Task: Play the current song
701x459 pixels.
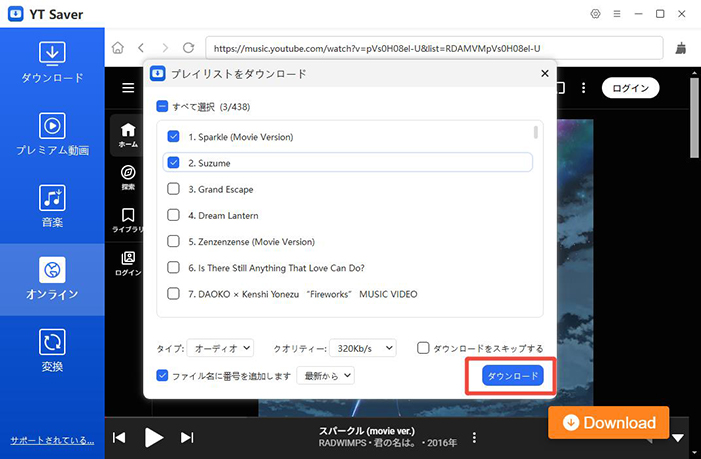Action: (x=154, y=437)
